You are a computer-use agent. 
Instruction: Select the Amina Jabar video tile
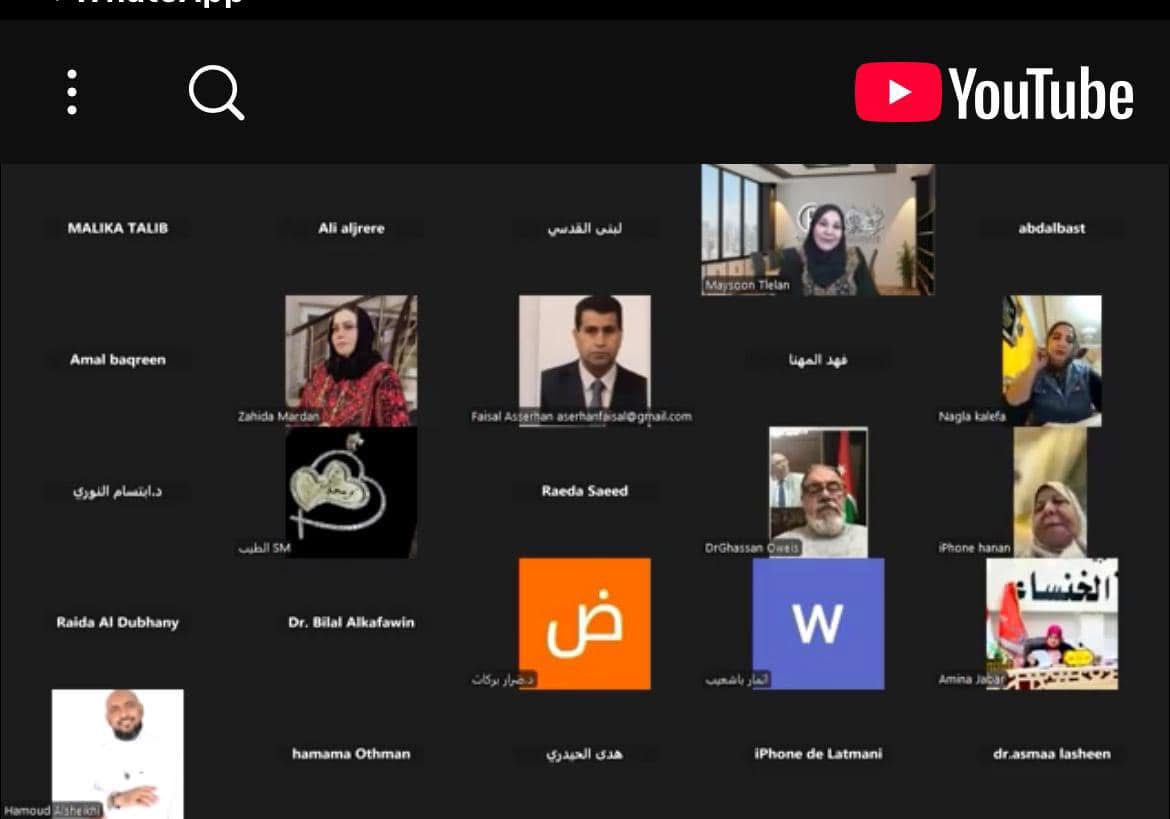coord(1051,623)
